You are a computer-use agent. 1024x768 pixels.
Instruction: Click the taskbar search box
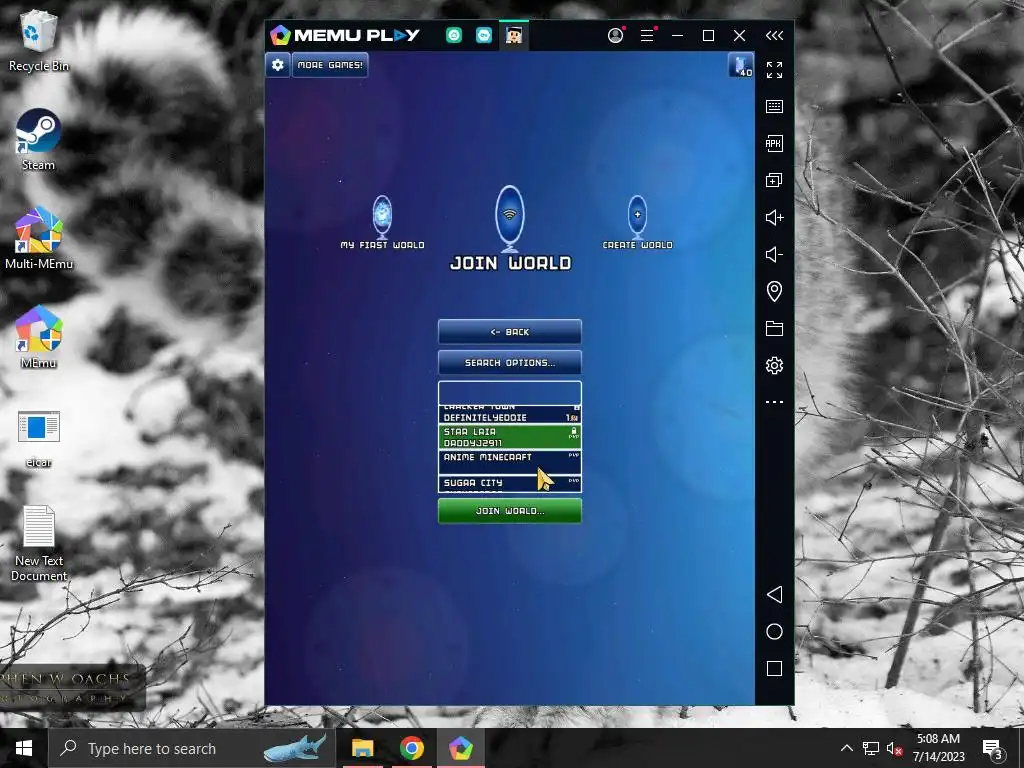[x=192, y=748]
